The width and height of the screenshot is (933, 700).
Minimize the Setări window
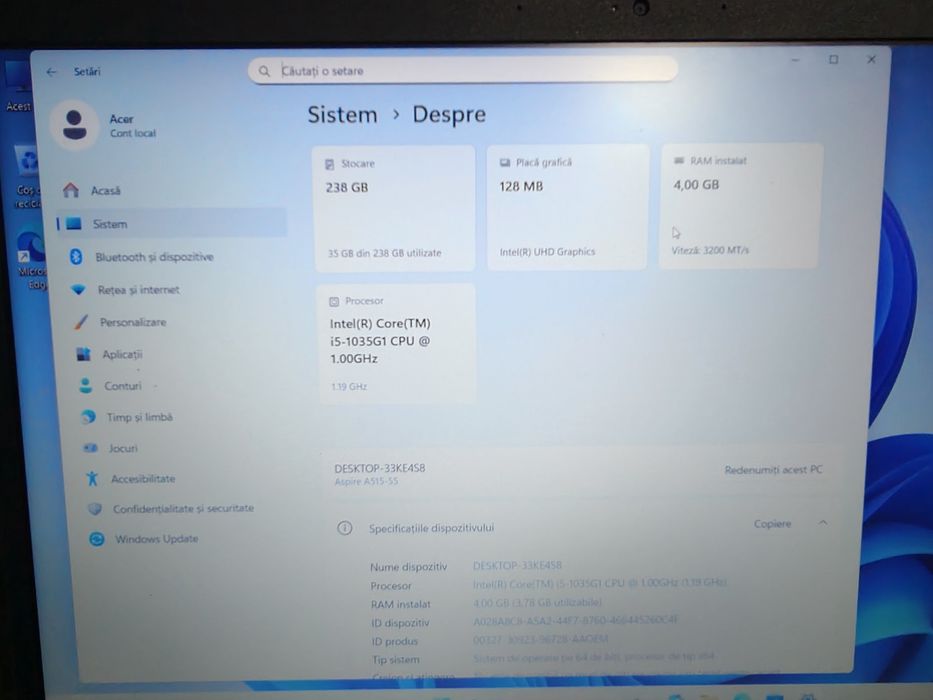tap(795, 60)
